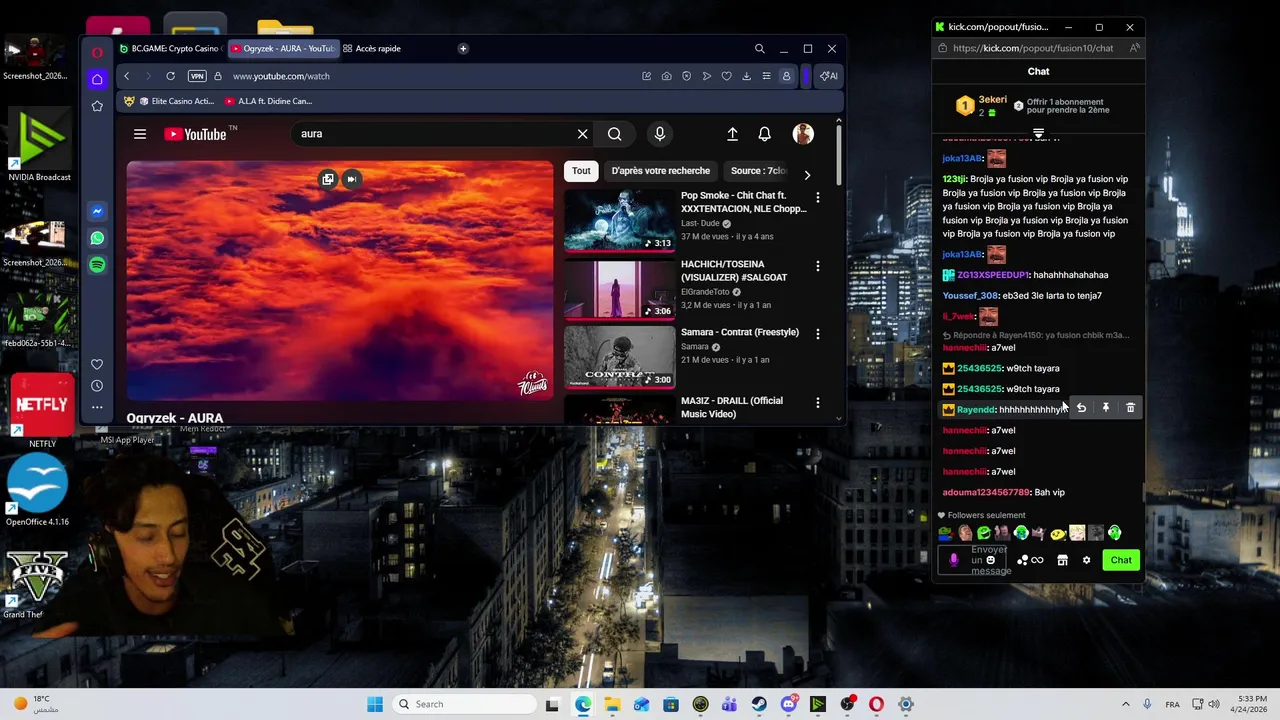
Task: Reload the page in Opera
Action: pos(170,76)
